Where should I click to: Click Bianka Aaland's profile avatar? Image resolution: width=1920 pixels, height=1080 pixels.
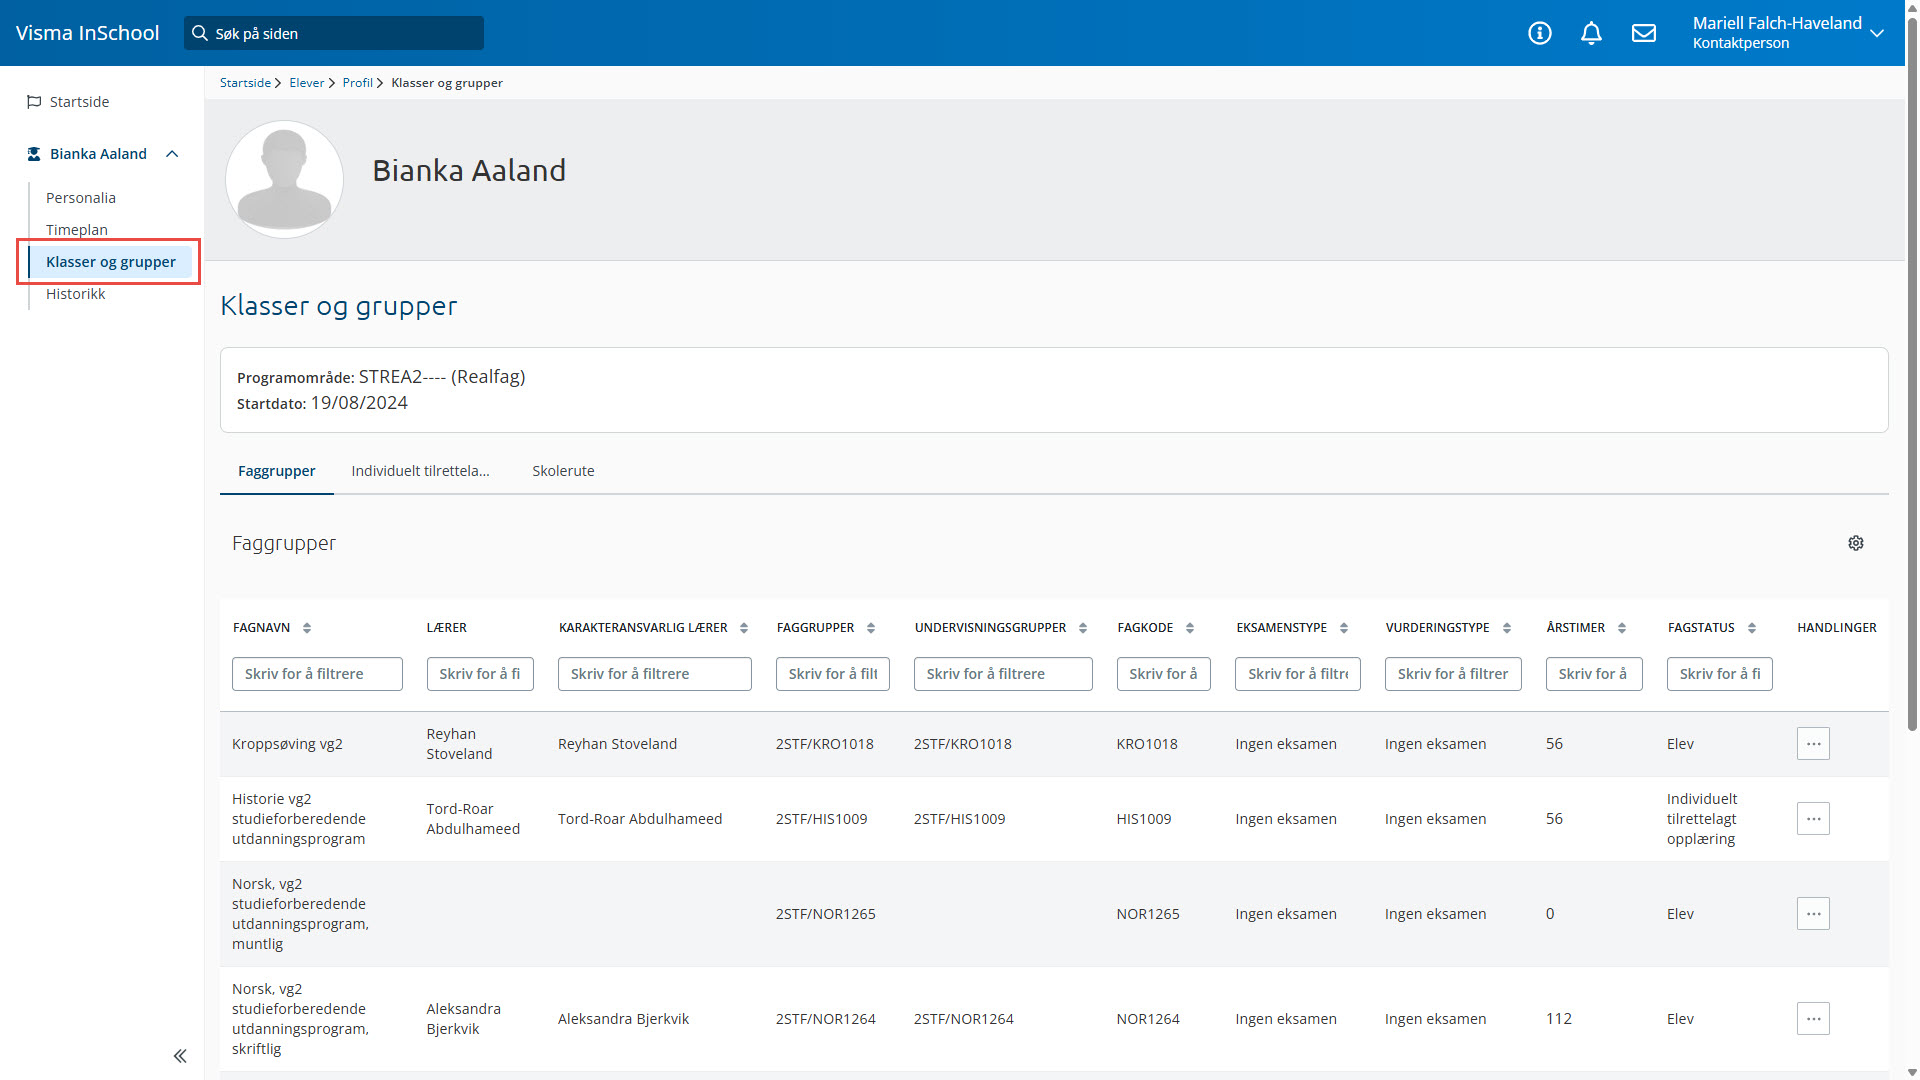click(x=285, y=179)
